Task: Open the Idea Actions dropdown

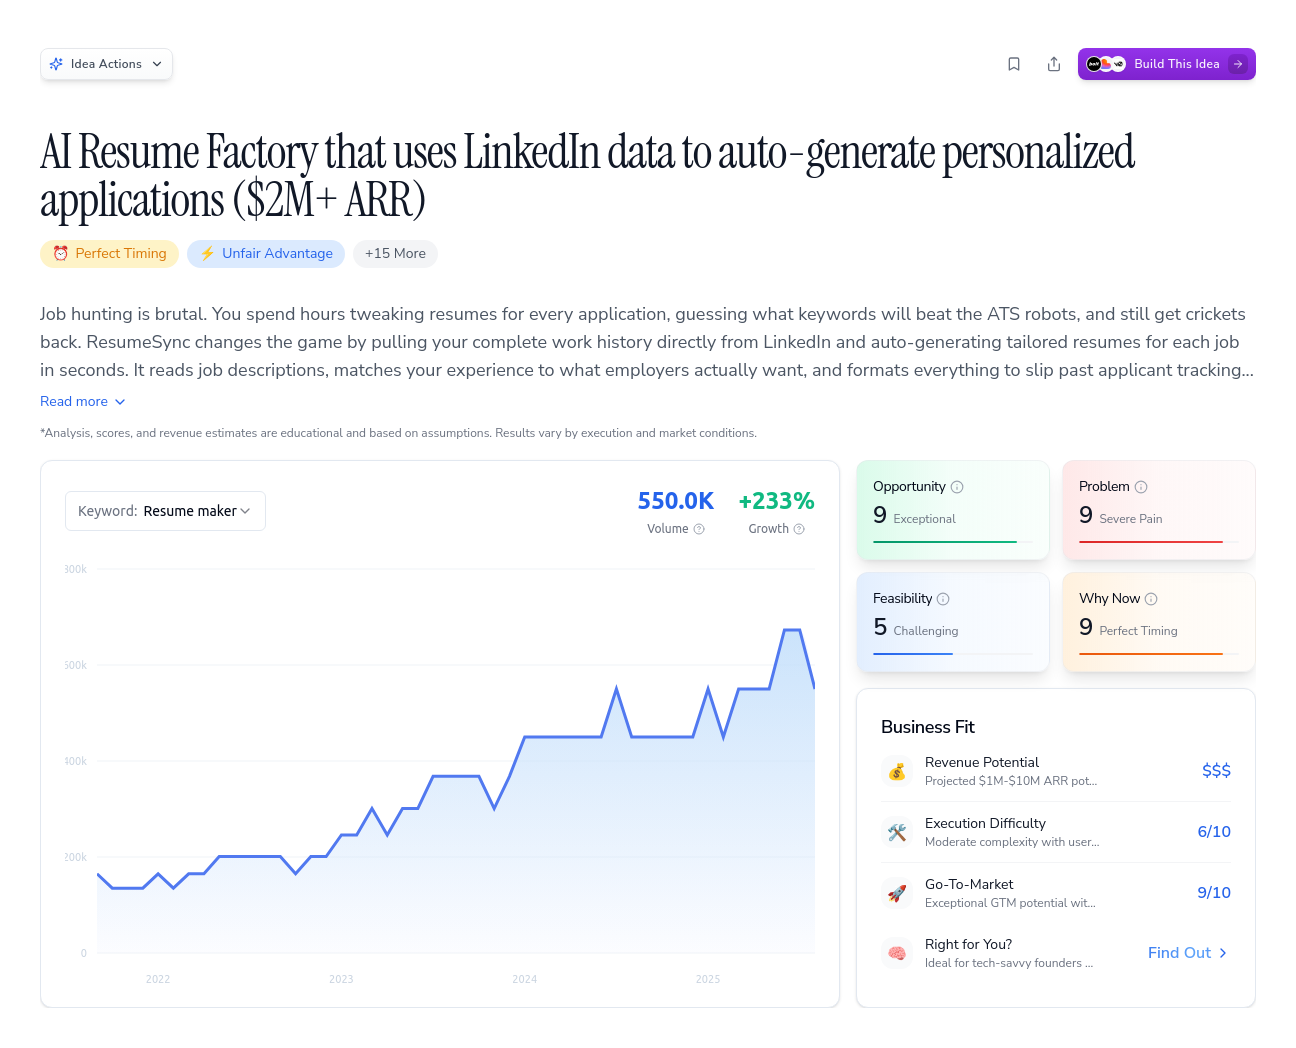Action: [x=107, y=64]
